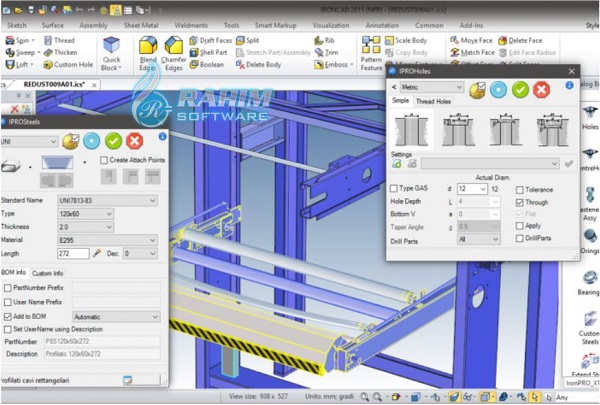Image resolution: width=600 pixels, height=405 pixels.
Task: Click the eyedropper icon beside Length field
Action: (97, 254)
